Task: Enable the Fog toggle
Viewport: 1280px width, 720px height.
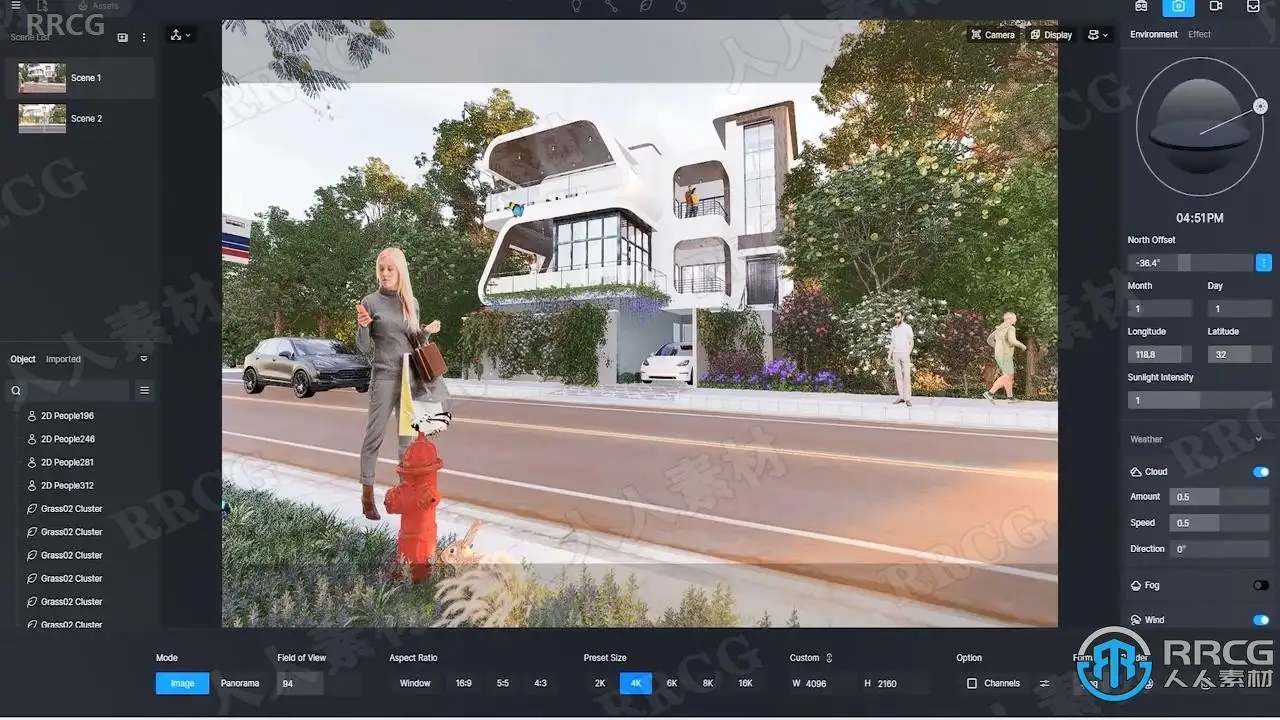Action: pos(1261,586)
